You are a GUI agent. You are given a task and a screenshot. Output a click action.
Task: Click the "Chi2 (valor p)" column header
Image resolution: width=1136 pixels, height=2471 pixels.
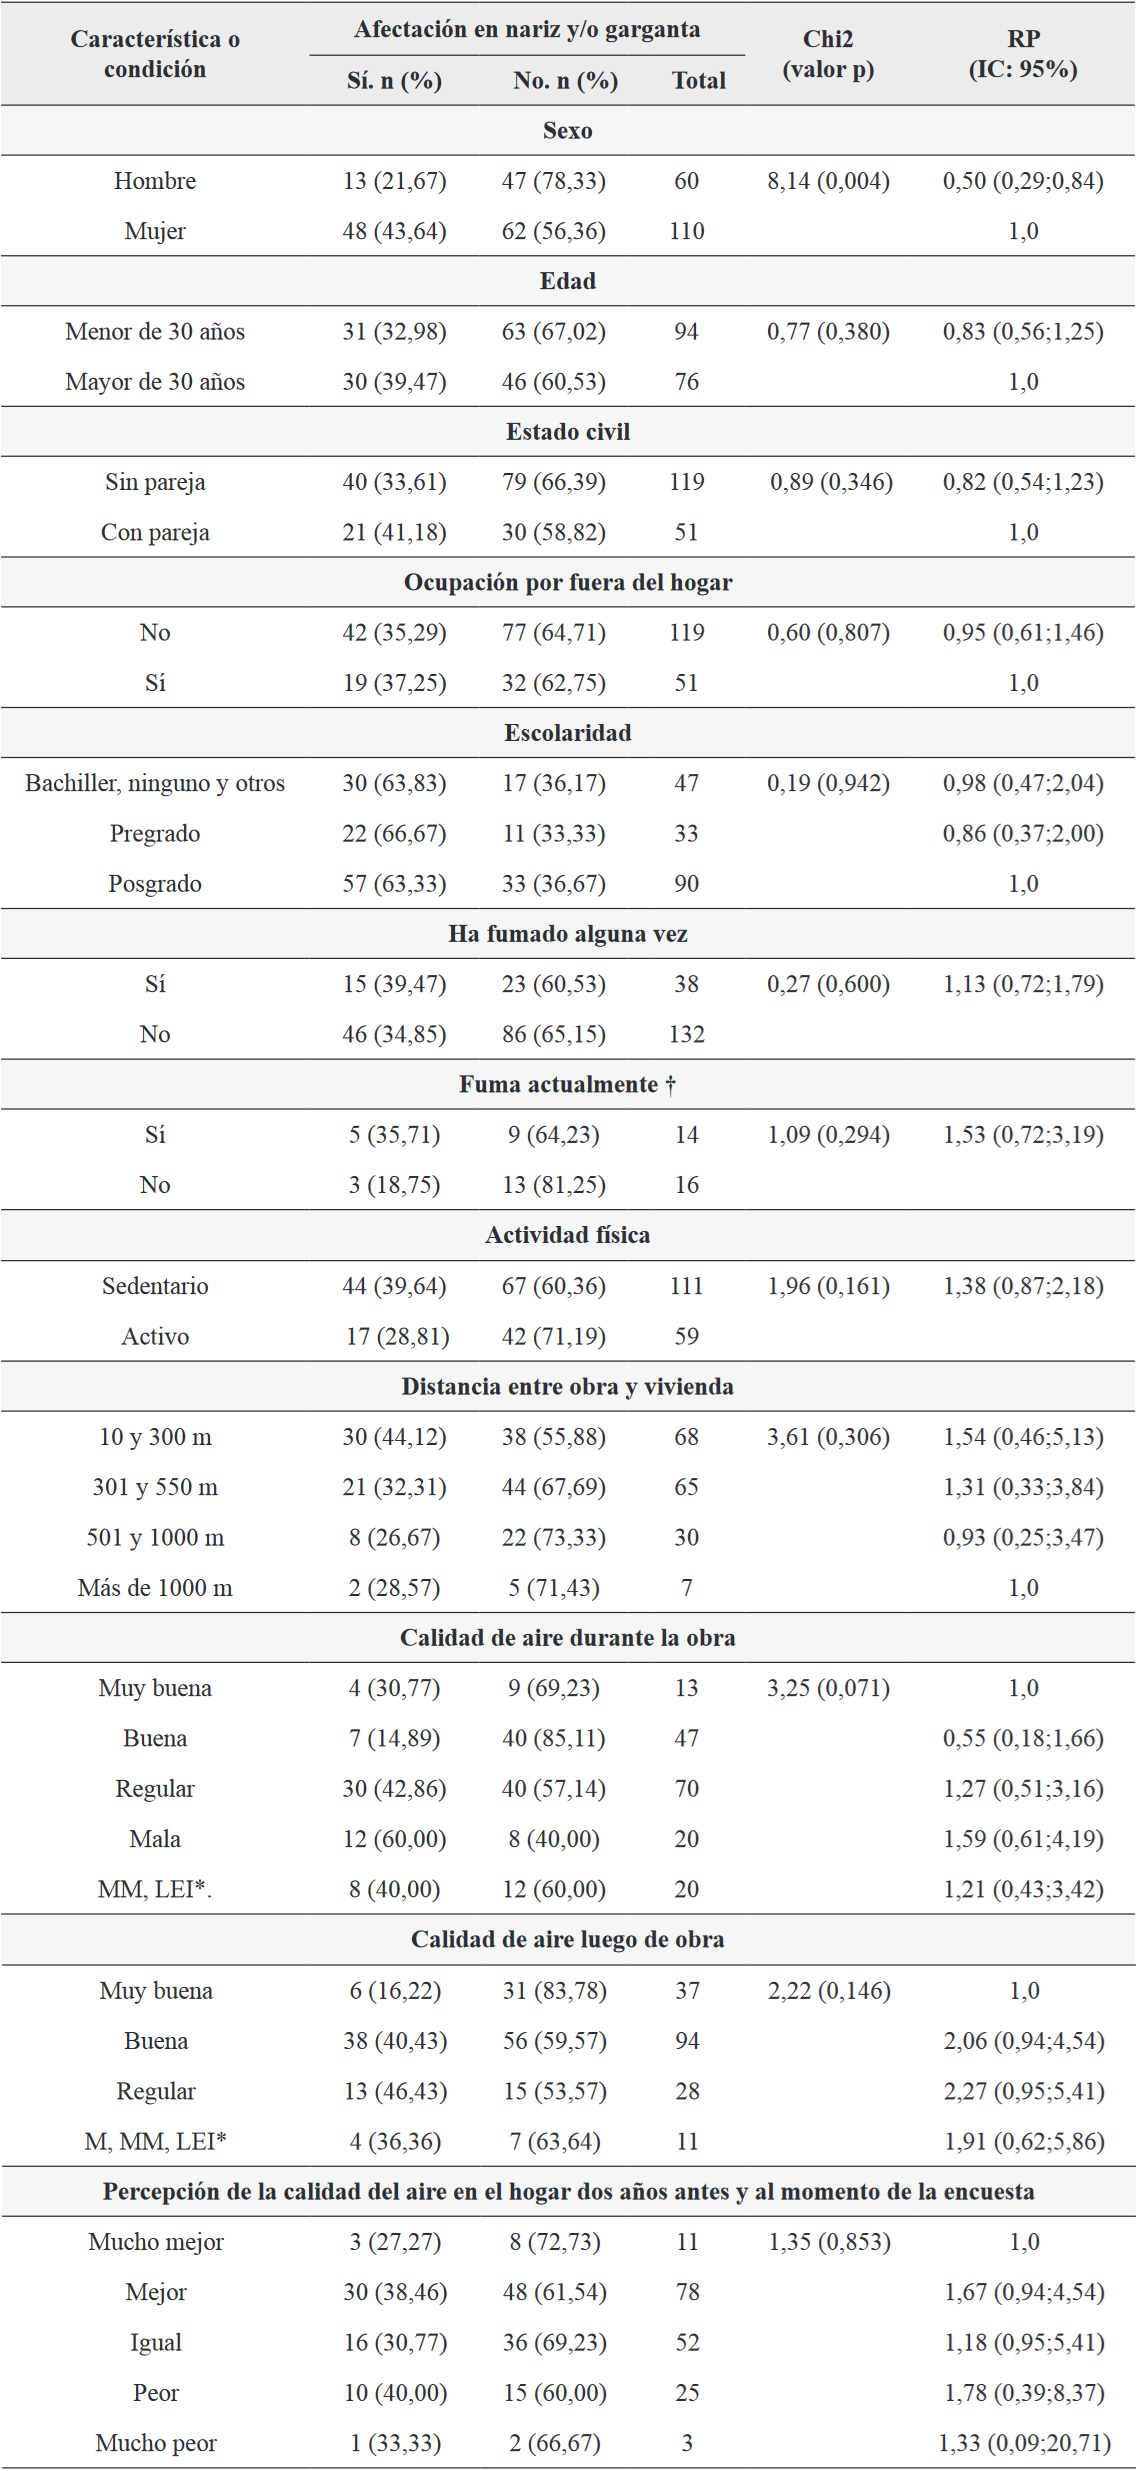coord(828,54)
